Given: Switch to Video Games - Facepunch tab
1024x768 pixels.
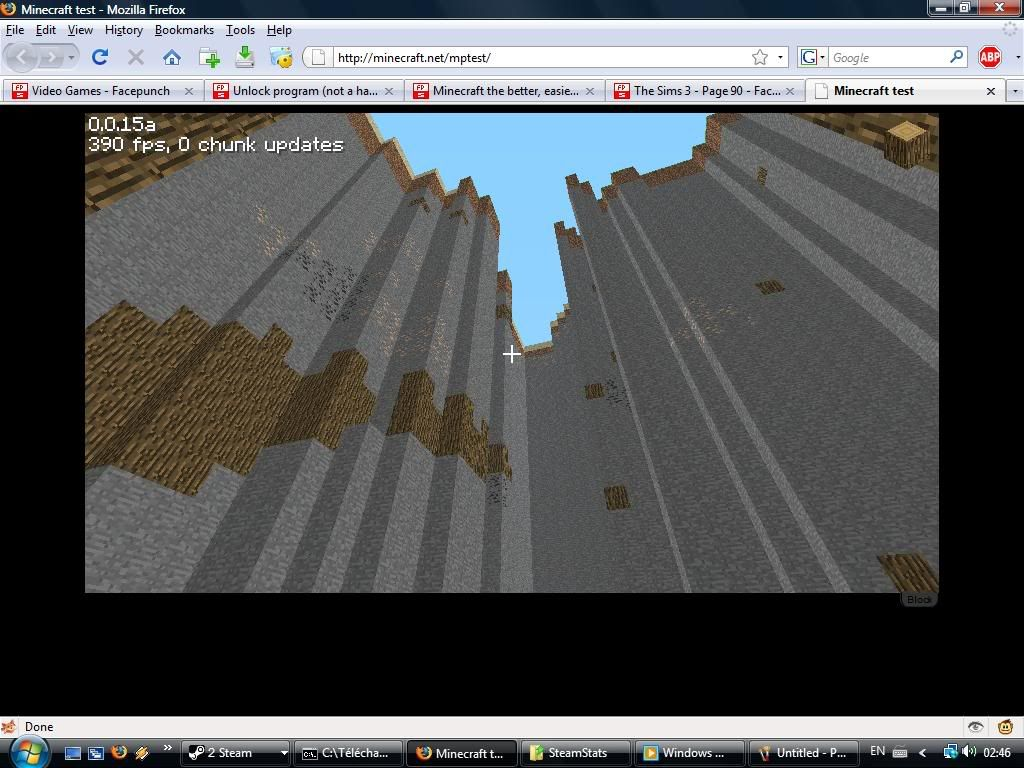Looking at the screenshot, I should click(101, 91).
